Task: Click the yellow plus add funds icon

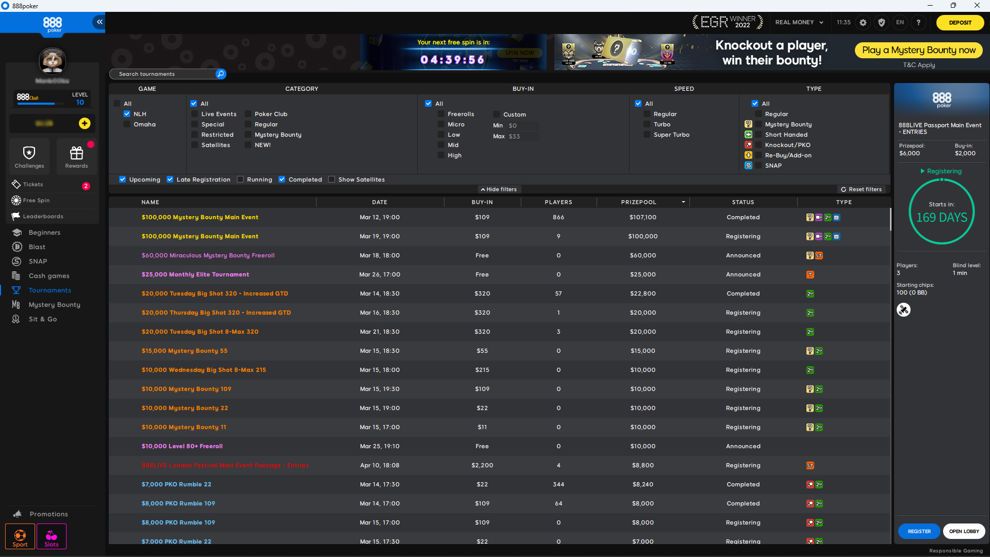Action: pyautogui.click(x=85, y=123)
